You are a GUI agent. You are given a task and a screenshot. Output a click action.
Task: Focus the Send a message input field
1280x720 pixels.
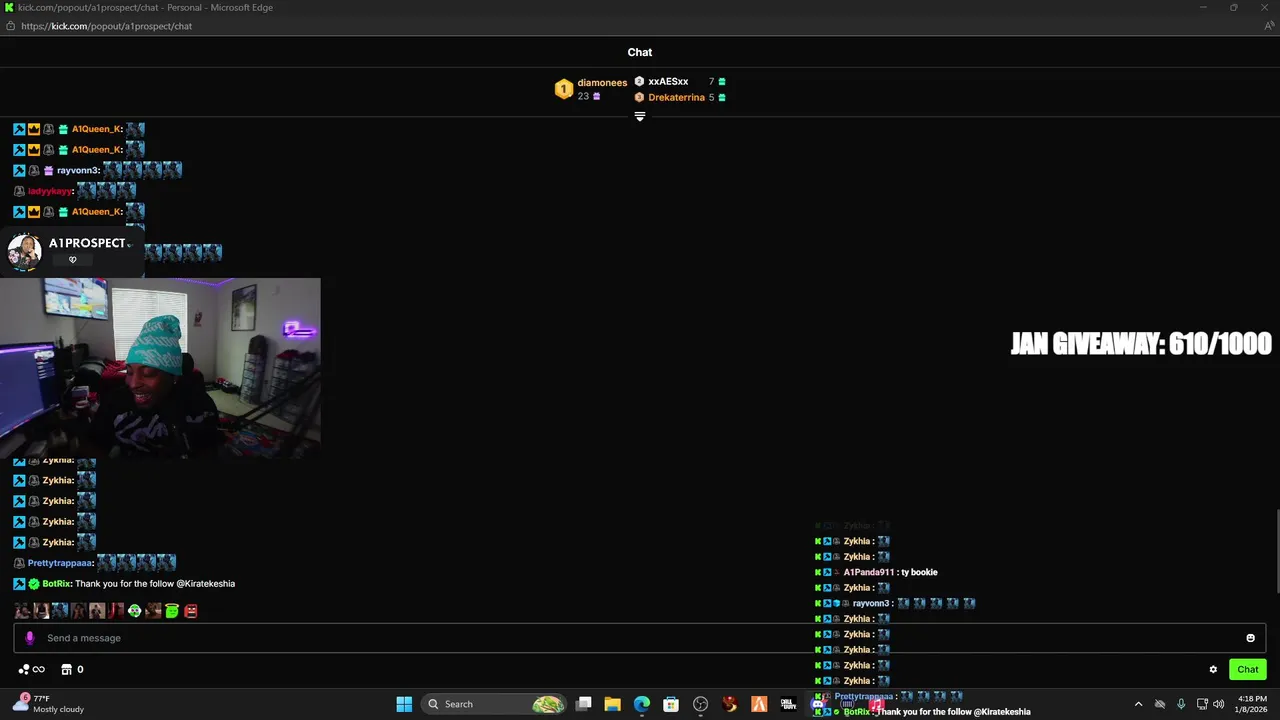coord(640,638)
